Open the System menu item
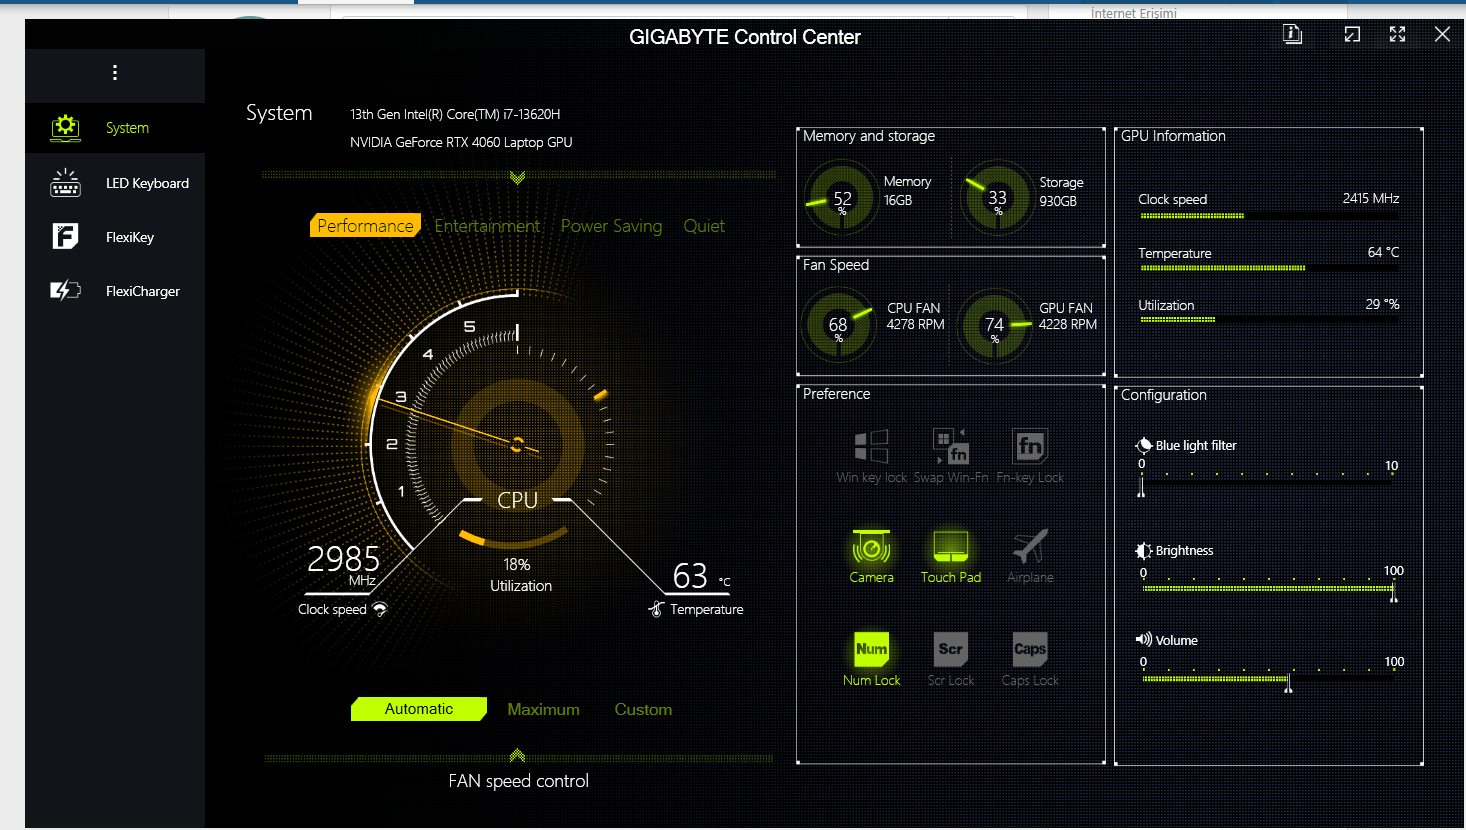 click(x=115, y=128)
